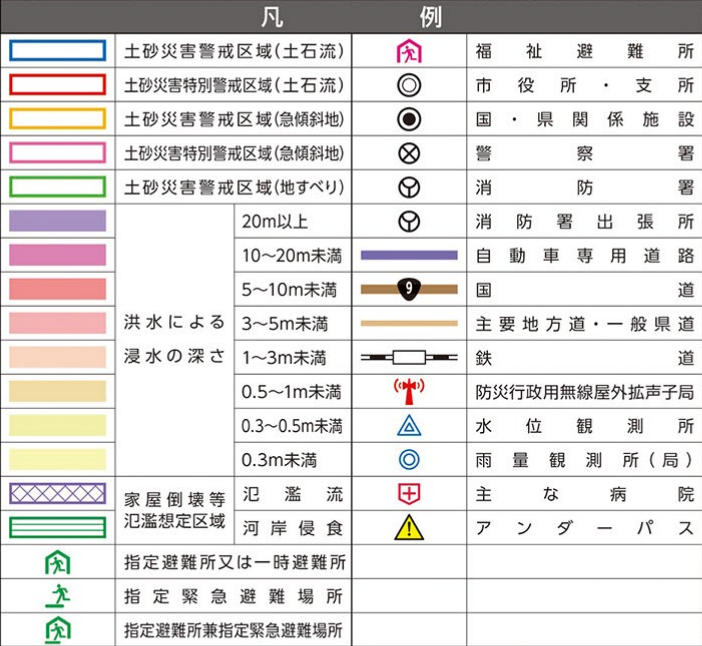Select the green running-person 指定緊急避難場所 icon

57,597
